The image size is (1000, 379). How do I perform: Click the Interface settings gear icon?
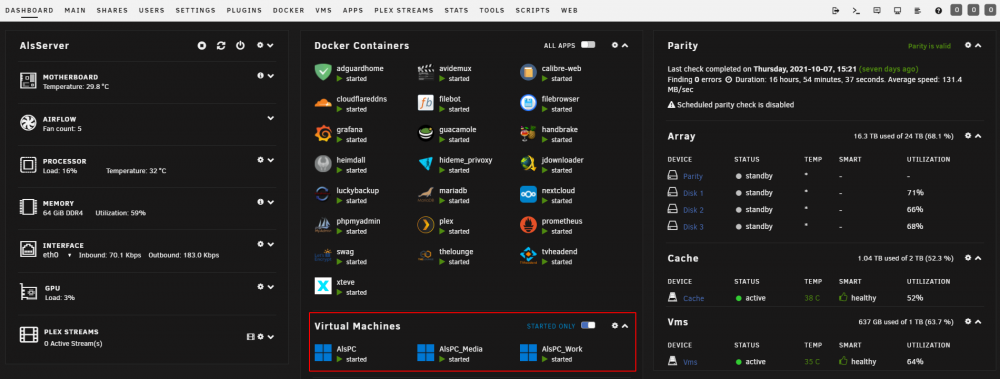coord(260,244)
